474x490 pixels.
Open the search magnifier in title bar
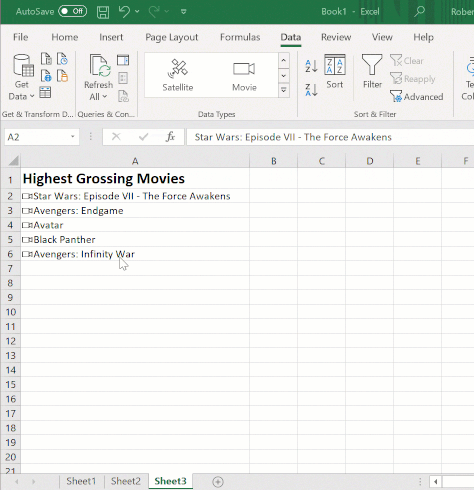[x=419, y=11]
